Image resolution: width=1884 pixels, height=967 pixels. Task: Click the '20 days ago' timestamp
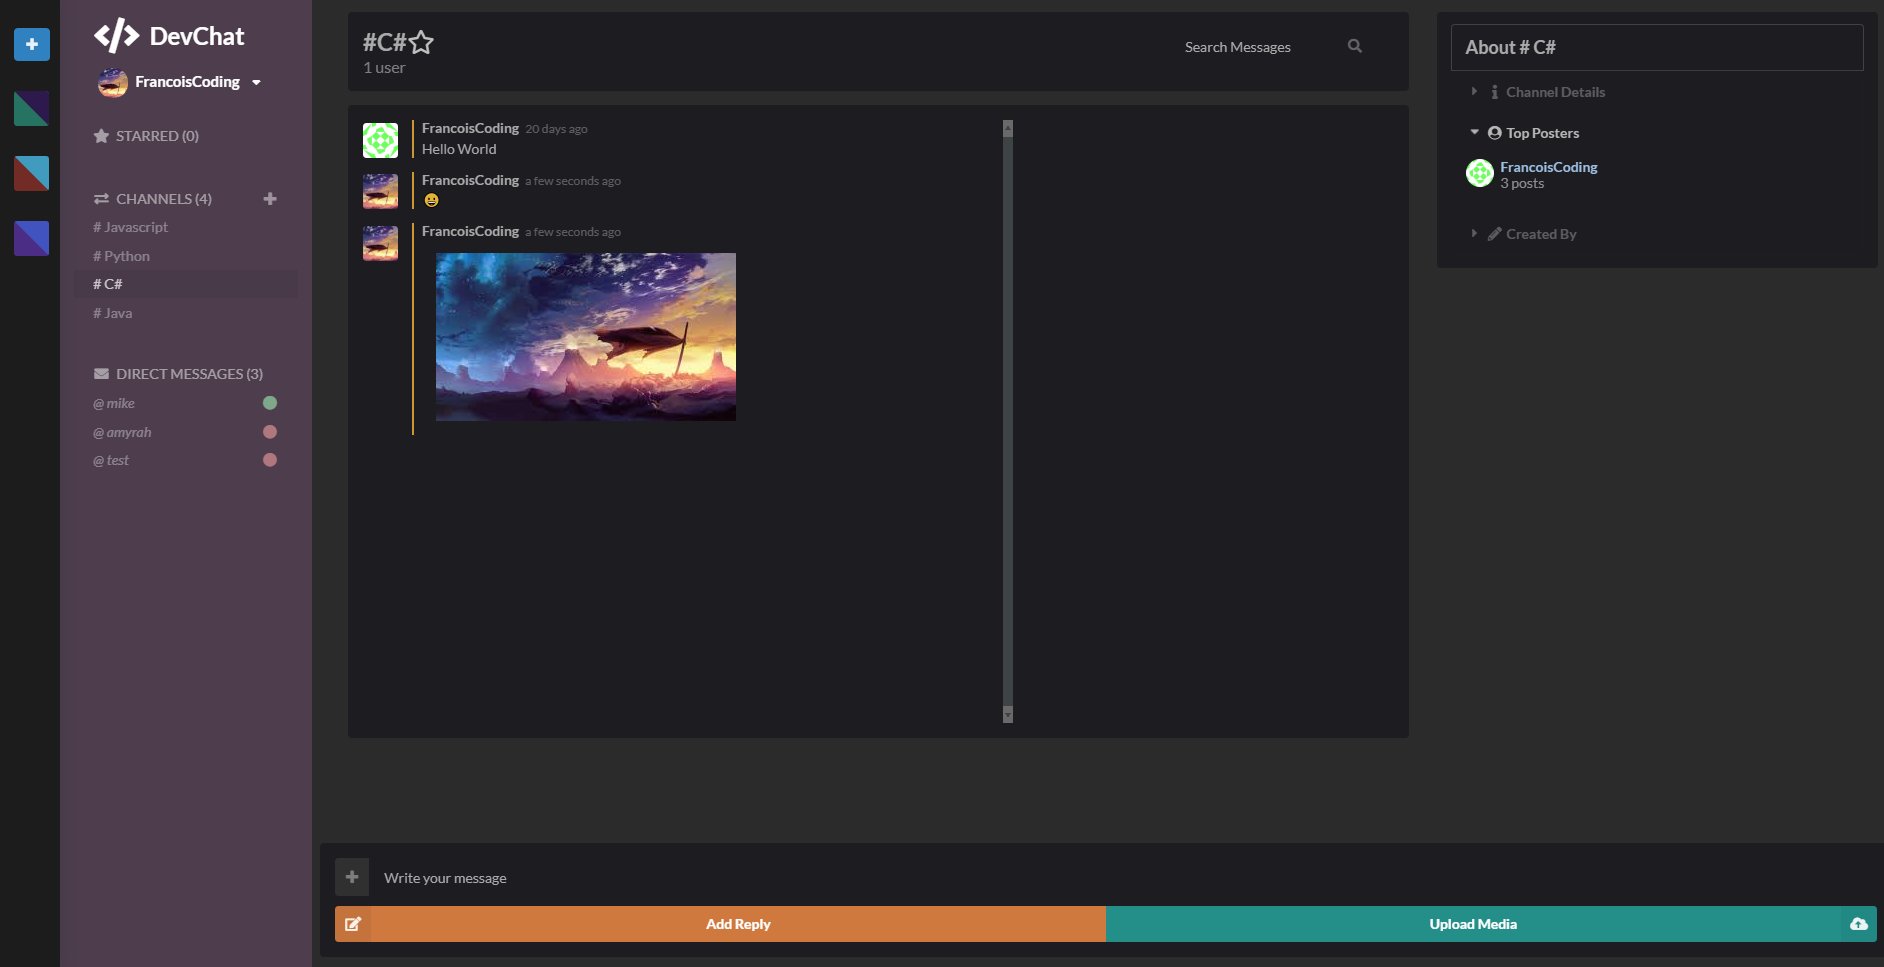556,129
